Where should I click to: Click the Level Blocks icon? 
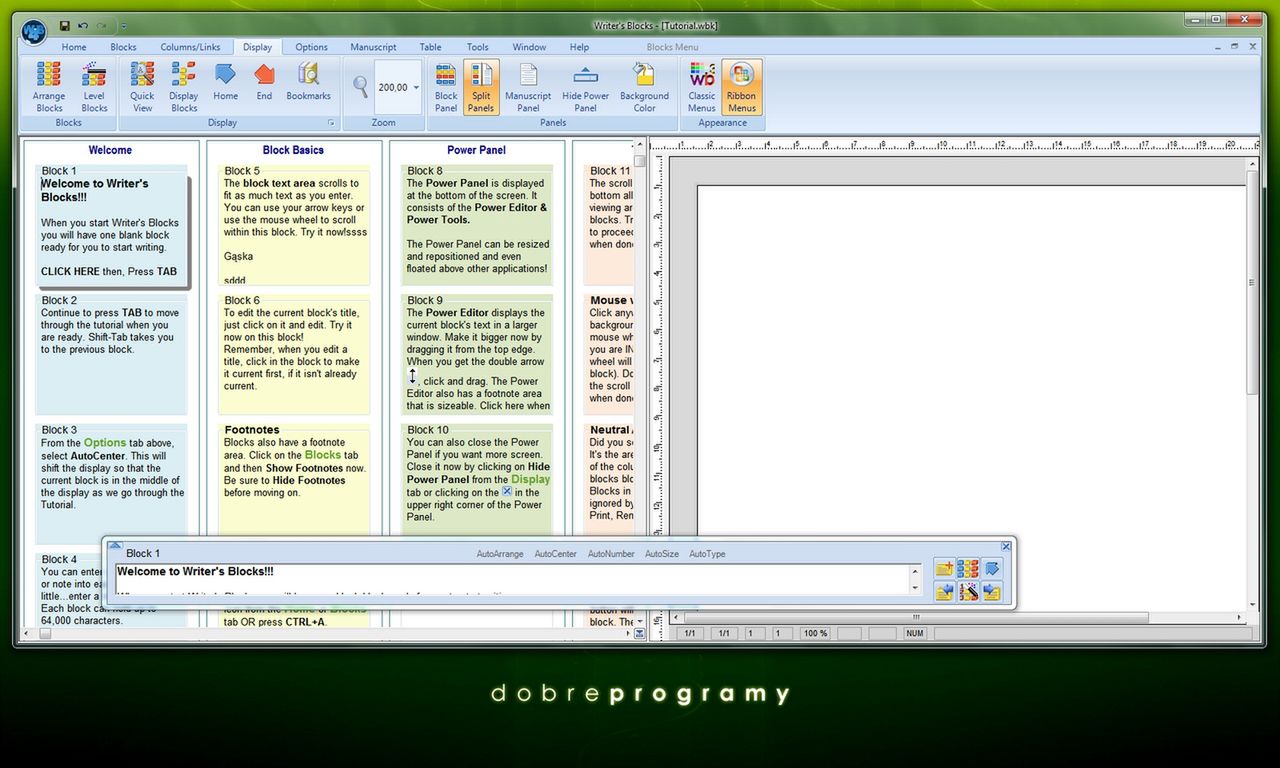point(94,87)
